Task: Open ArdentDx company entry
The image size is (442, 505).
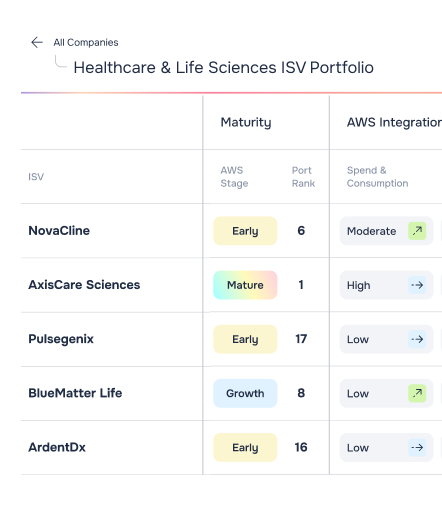Action: pyautogui.click(x=57, y=447)
